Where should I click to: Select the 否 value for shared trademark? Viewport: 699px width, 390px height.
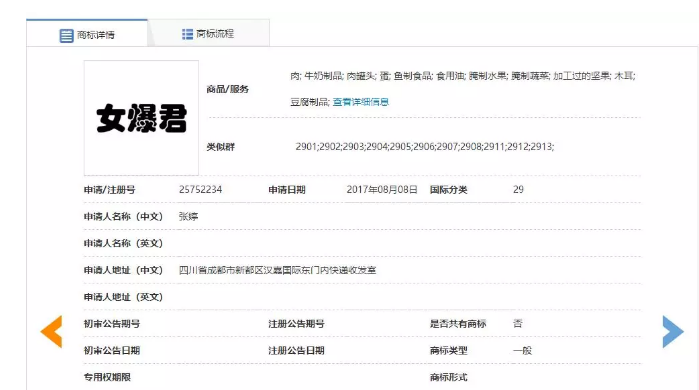[x=518, y=324]
